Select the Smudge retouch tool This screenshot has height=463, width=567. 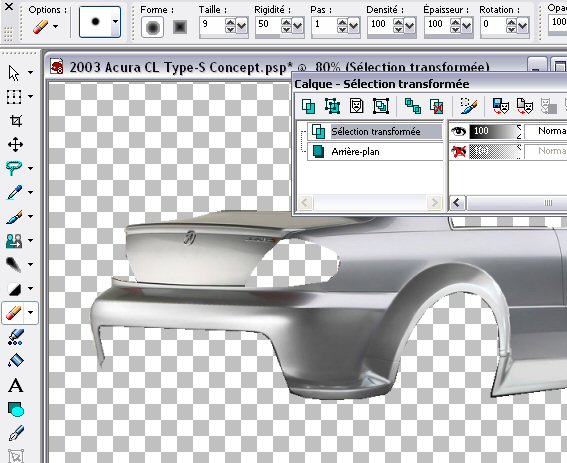pyautogui.click(x=14, y=264)
